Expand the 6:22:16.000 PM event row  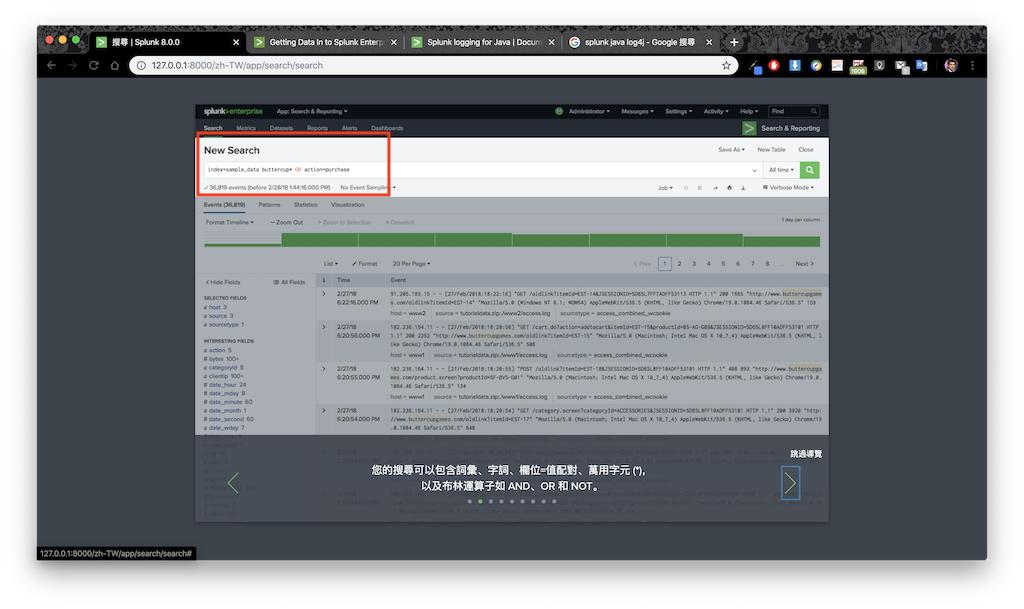pyautogui.click(x=324, y=294)
